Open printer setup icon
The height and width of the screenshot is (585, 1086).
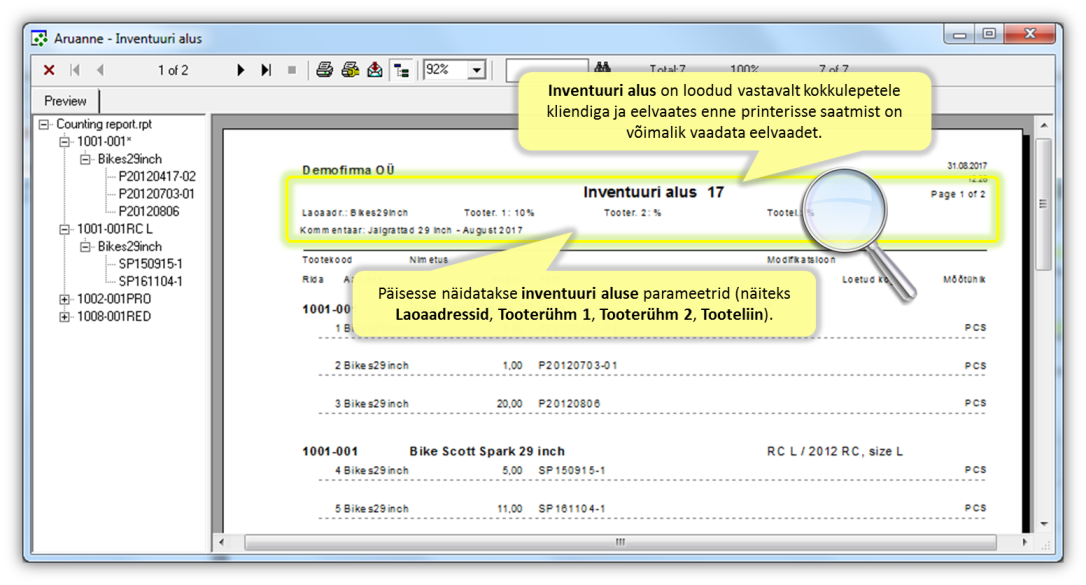[x=349, y=70]
